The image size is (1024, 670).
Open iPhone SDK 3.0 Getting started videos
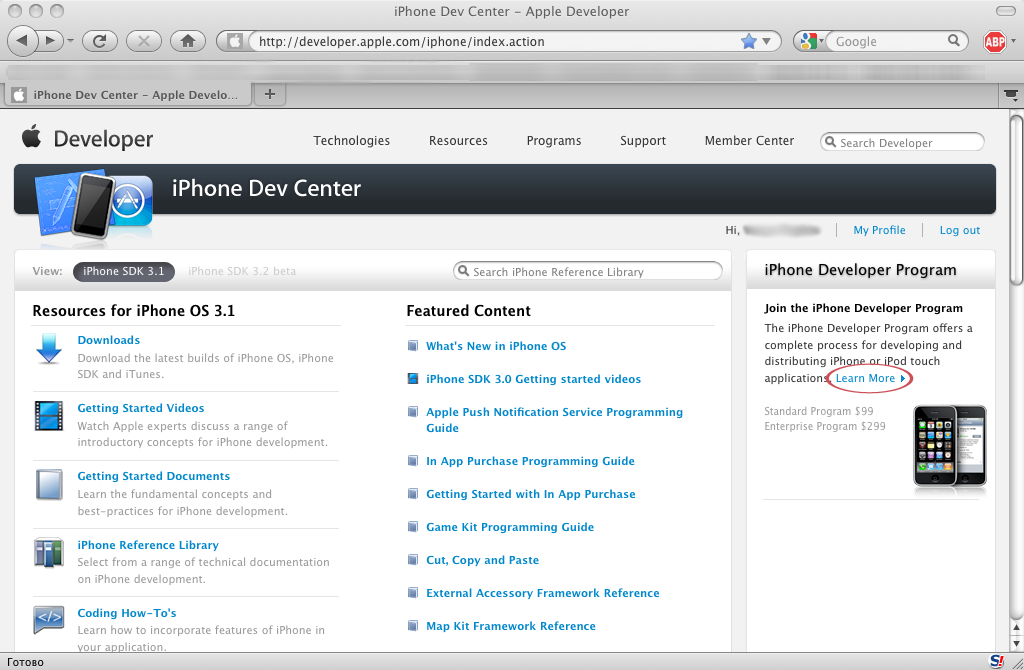[x=533, y=379]
